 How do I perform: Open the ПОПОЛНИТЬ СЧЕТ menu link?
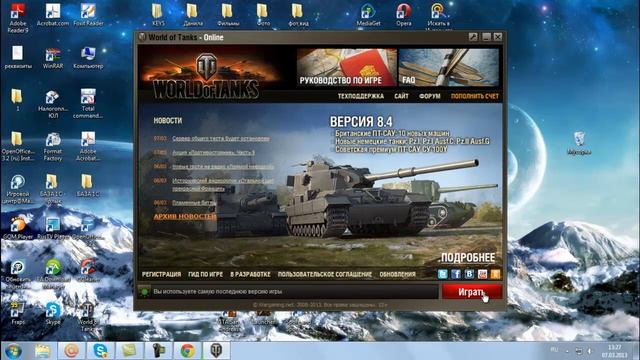click(x=475, y=96)
